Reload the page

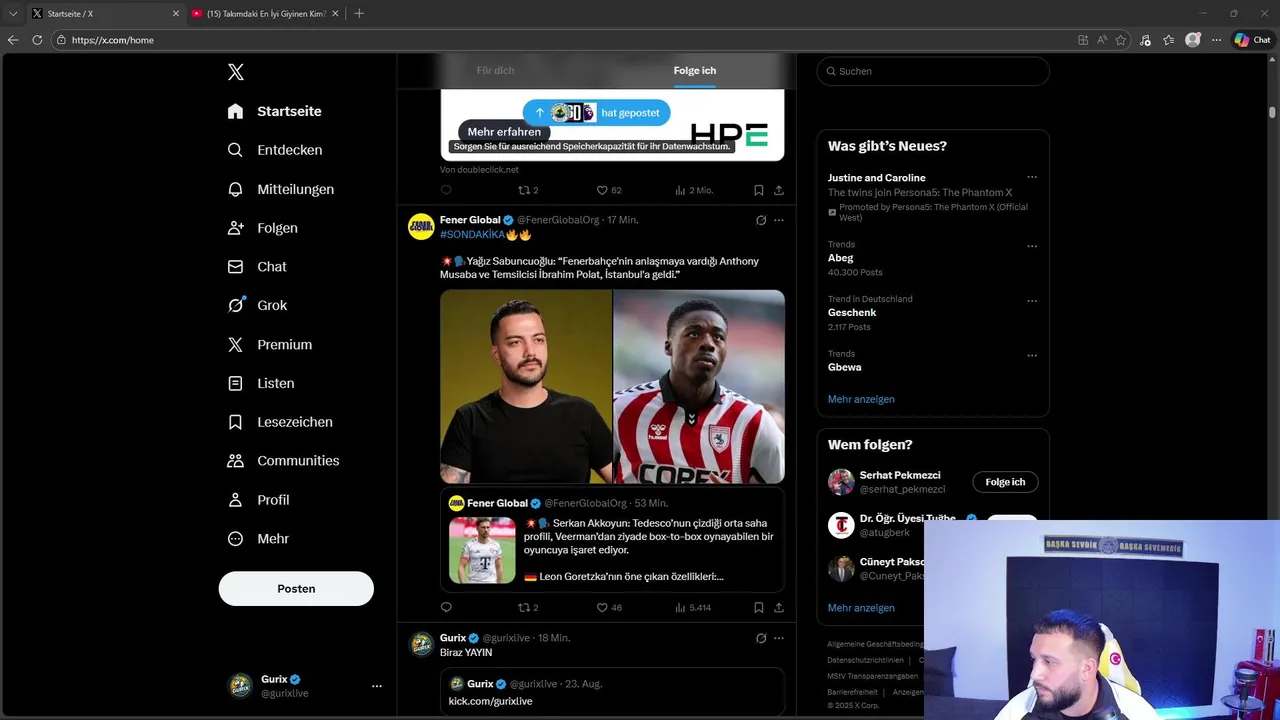pos(37,40)
